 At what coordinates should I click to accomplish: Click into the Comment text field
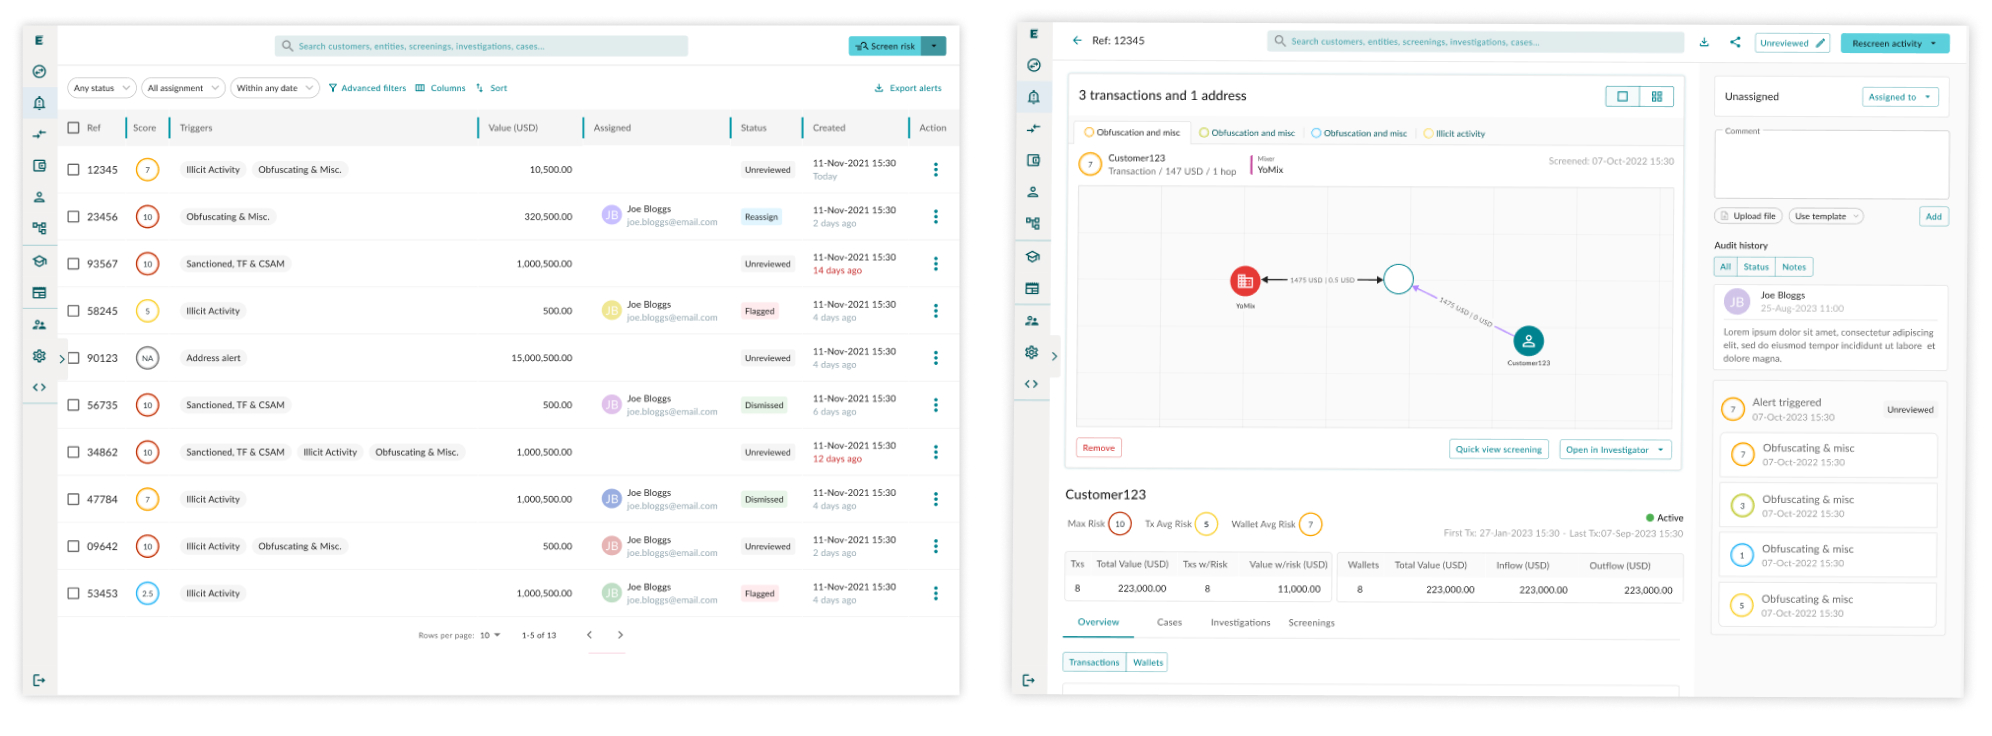(1830, 167)
